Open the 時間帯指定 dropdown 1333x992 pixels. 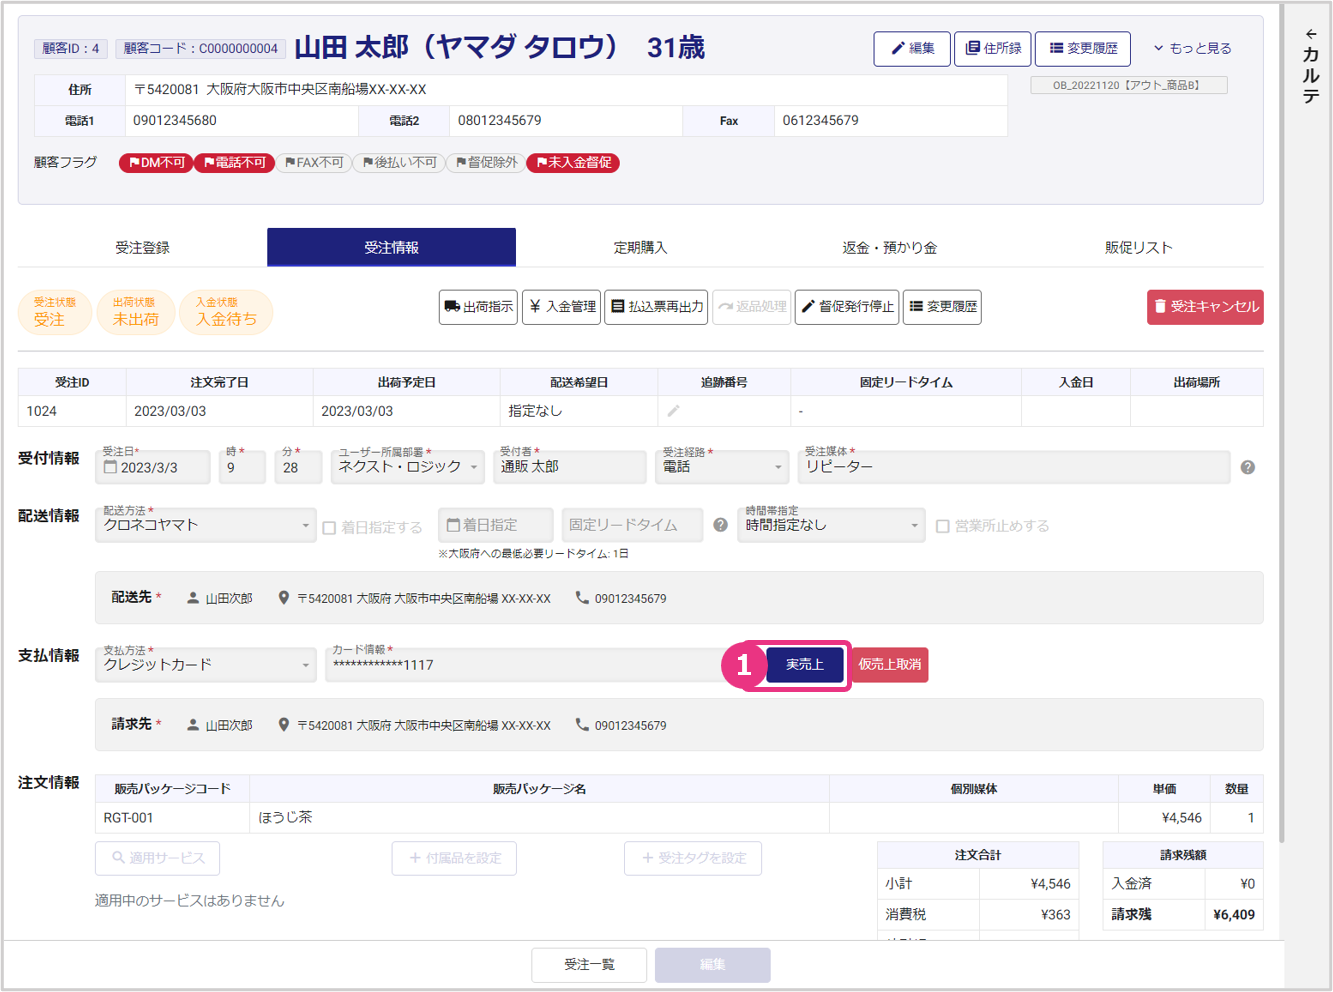point(830,525)
